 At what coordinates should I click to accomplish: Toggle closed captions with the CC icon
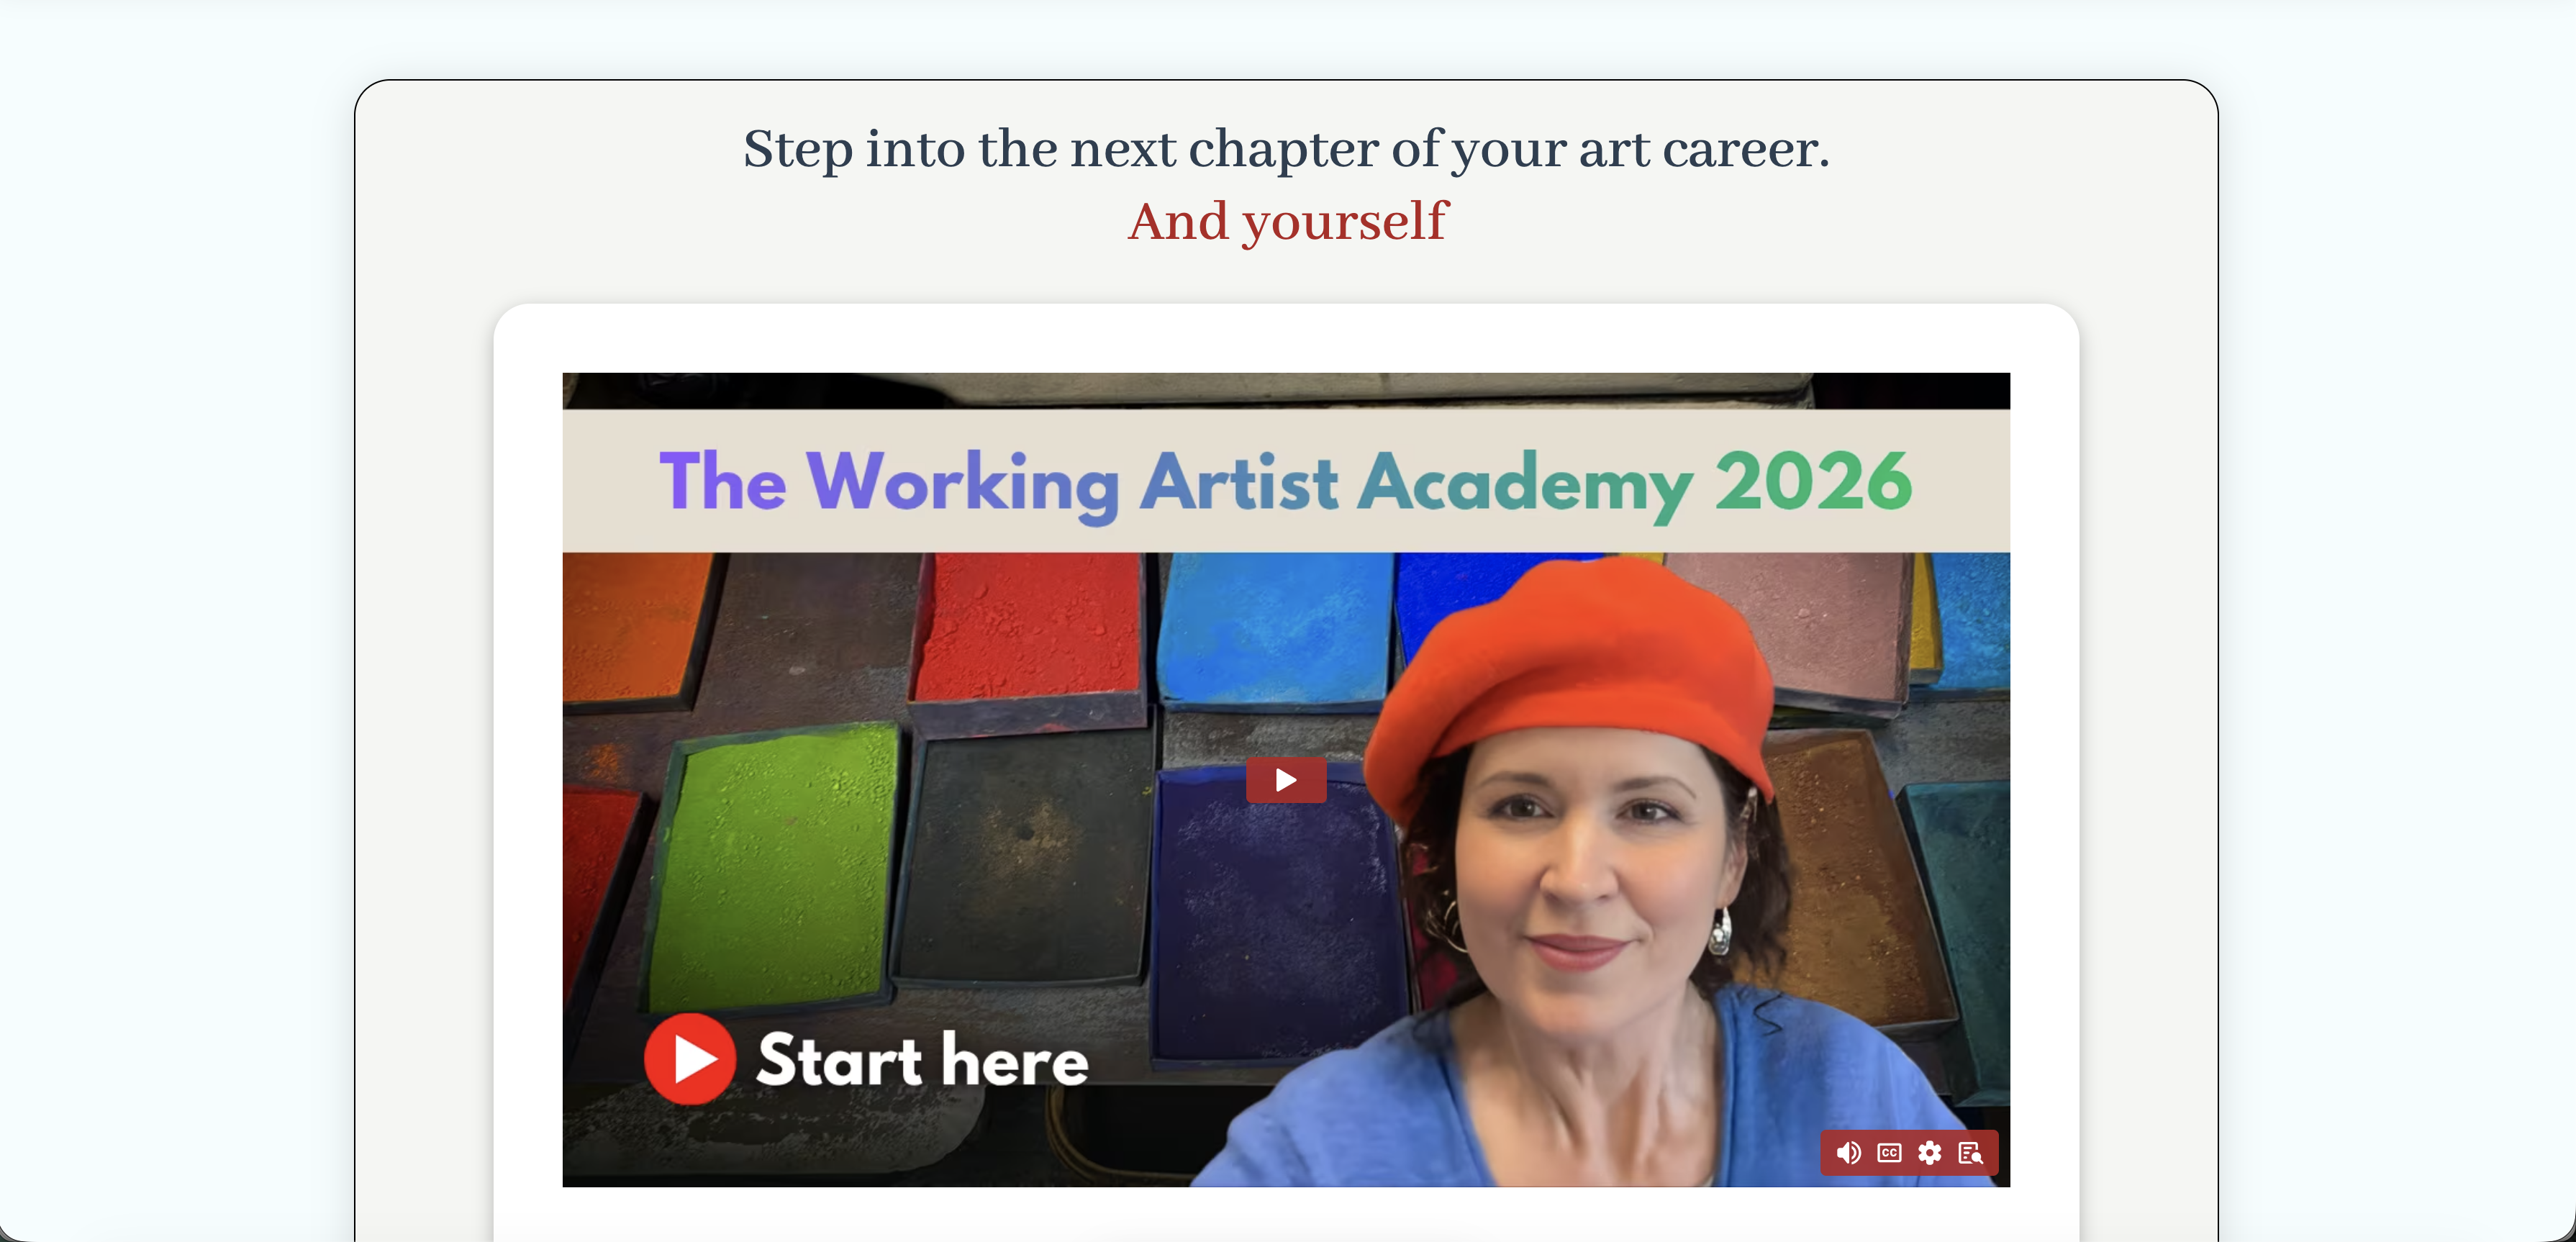(1889, 1153)
